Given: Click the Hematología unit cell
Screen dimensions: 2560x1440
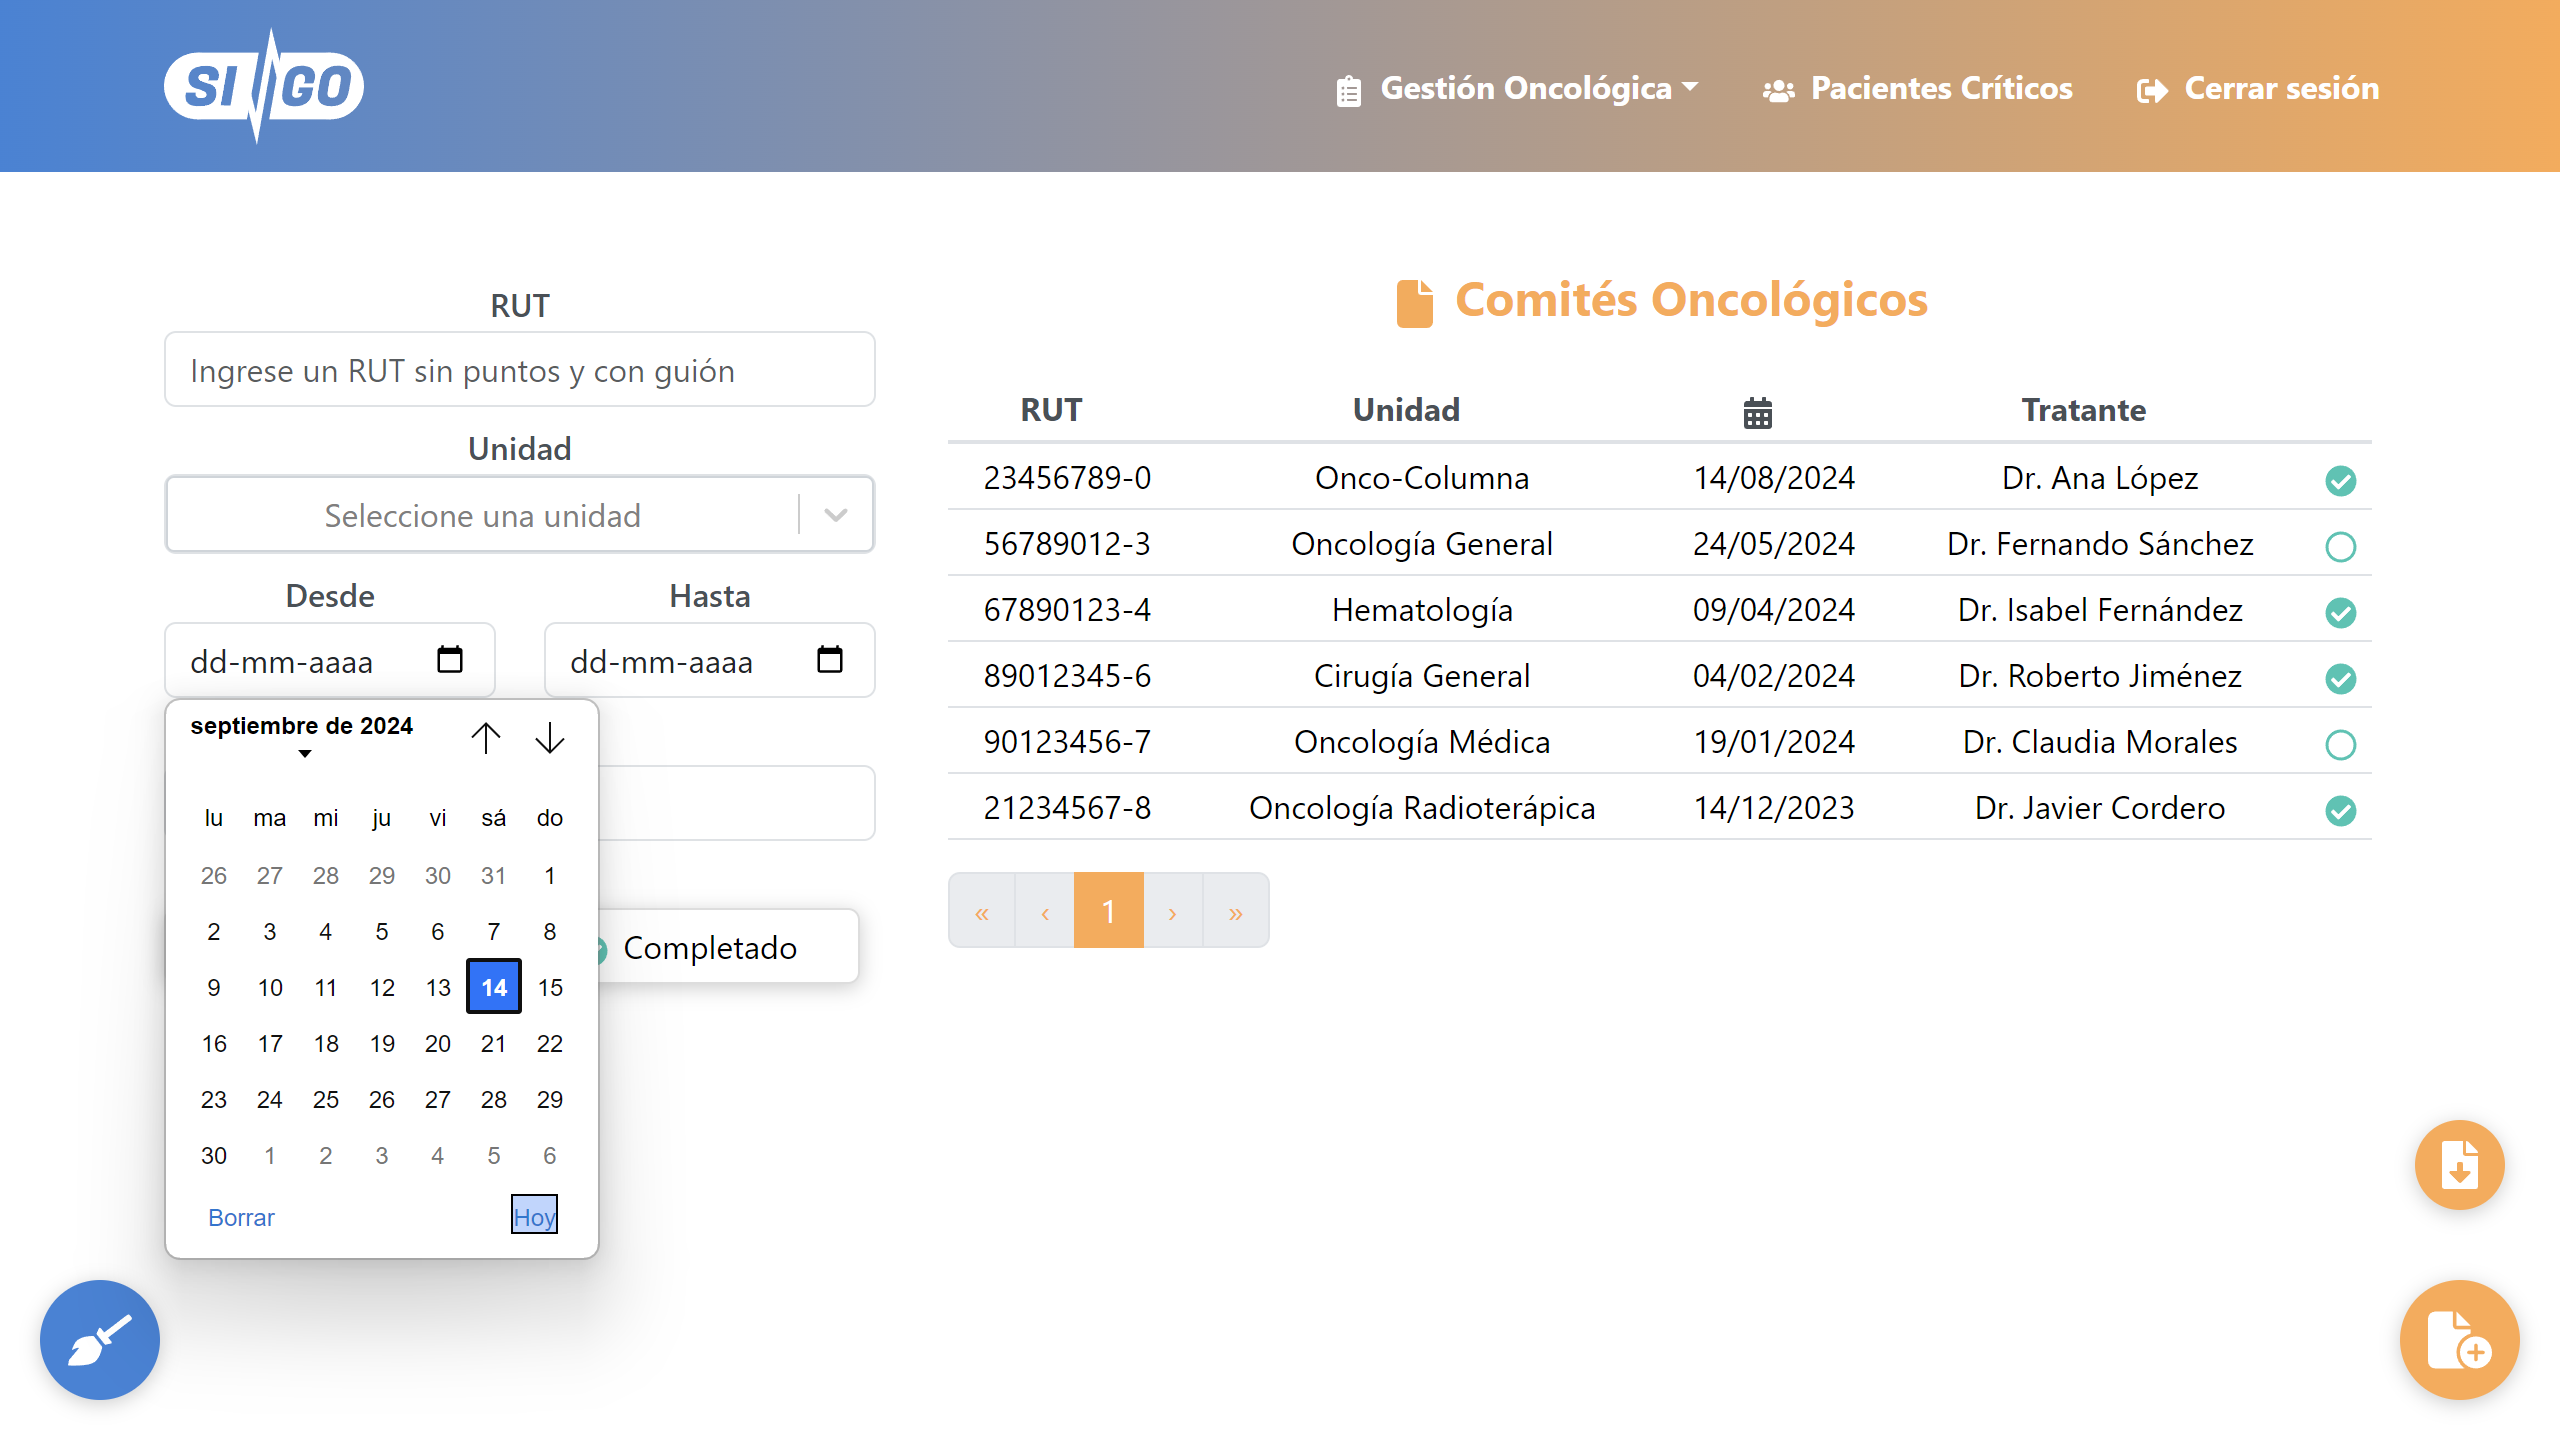Looking at the screenshot, I should point(1422,610).
